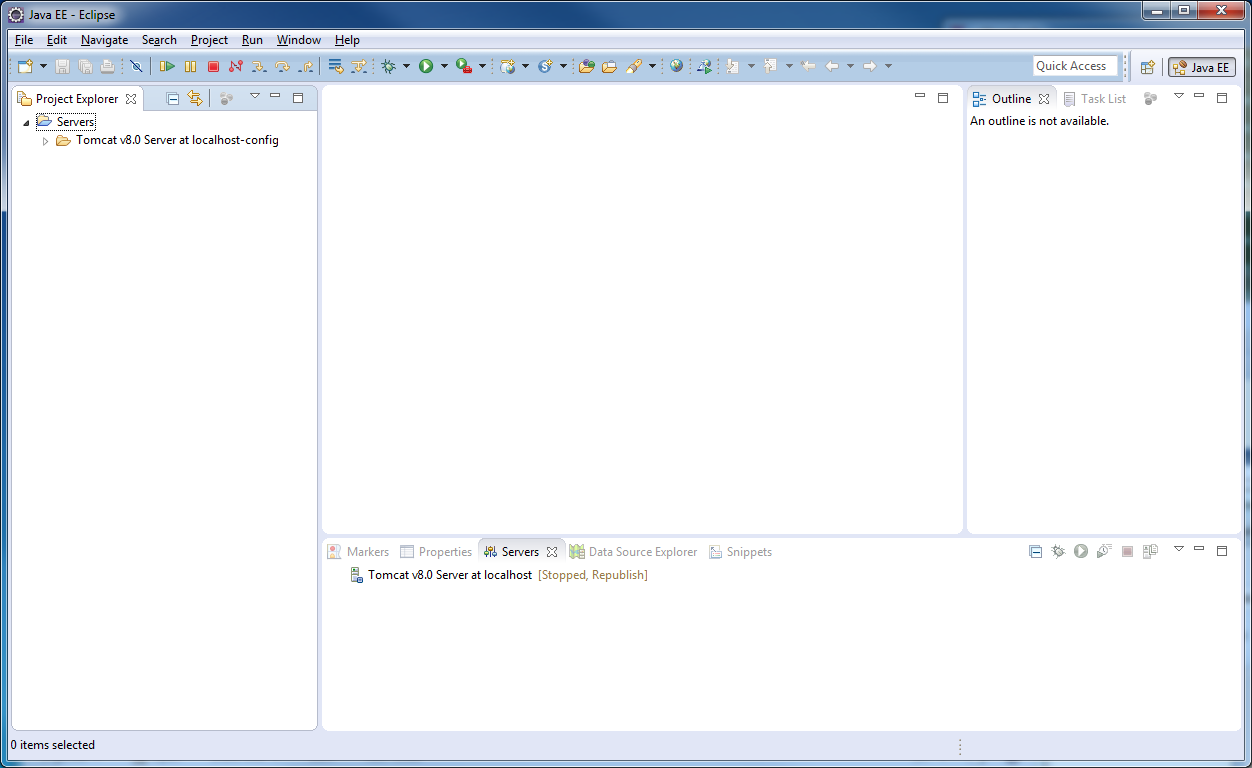The image size is (1252, 768).
Task: Click the green Run button in toolbar
Action: 426,66
